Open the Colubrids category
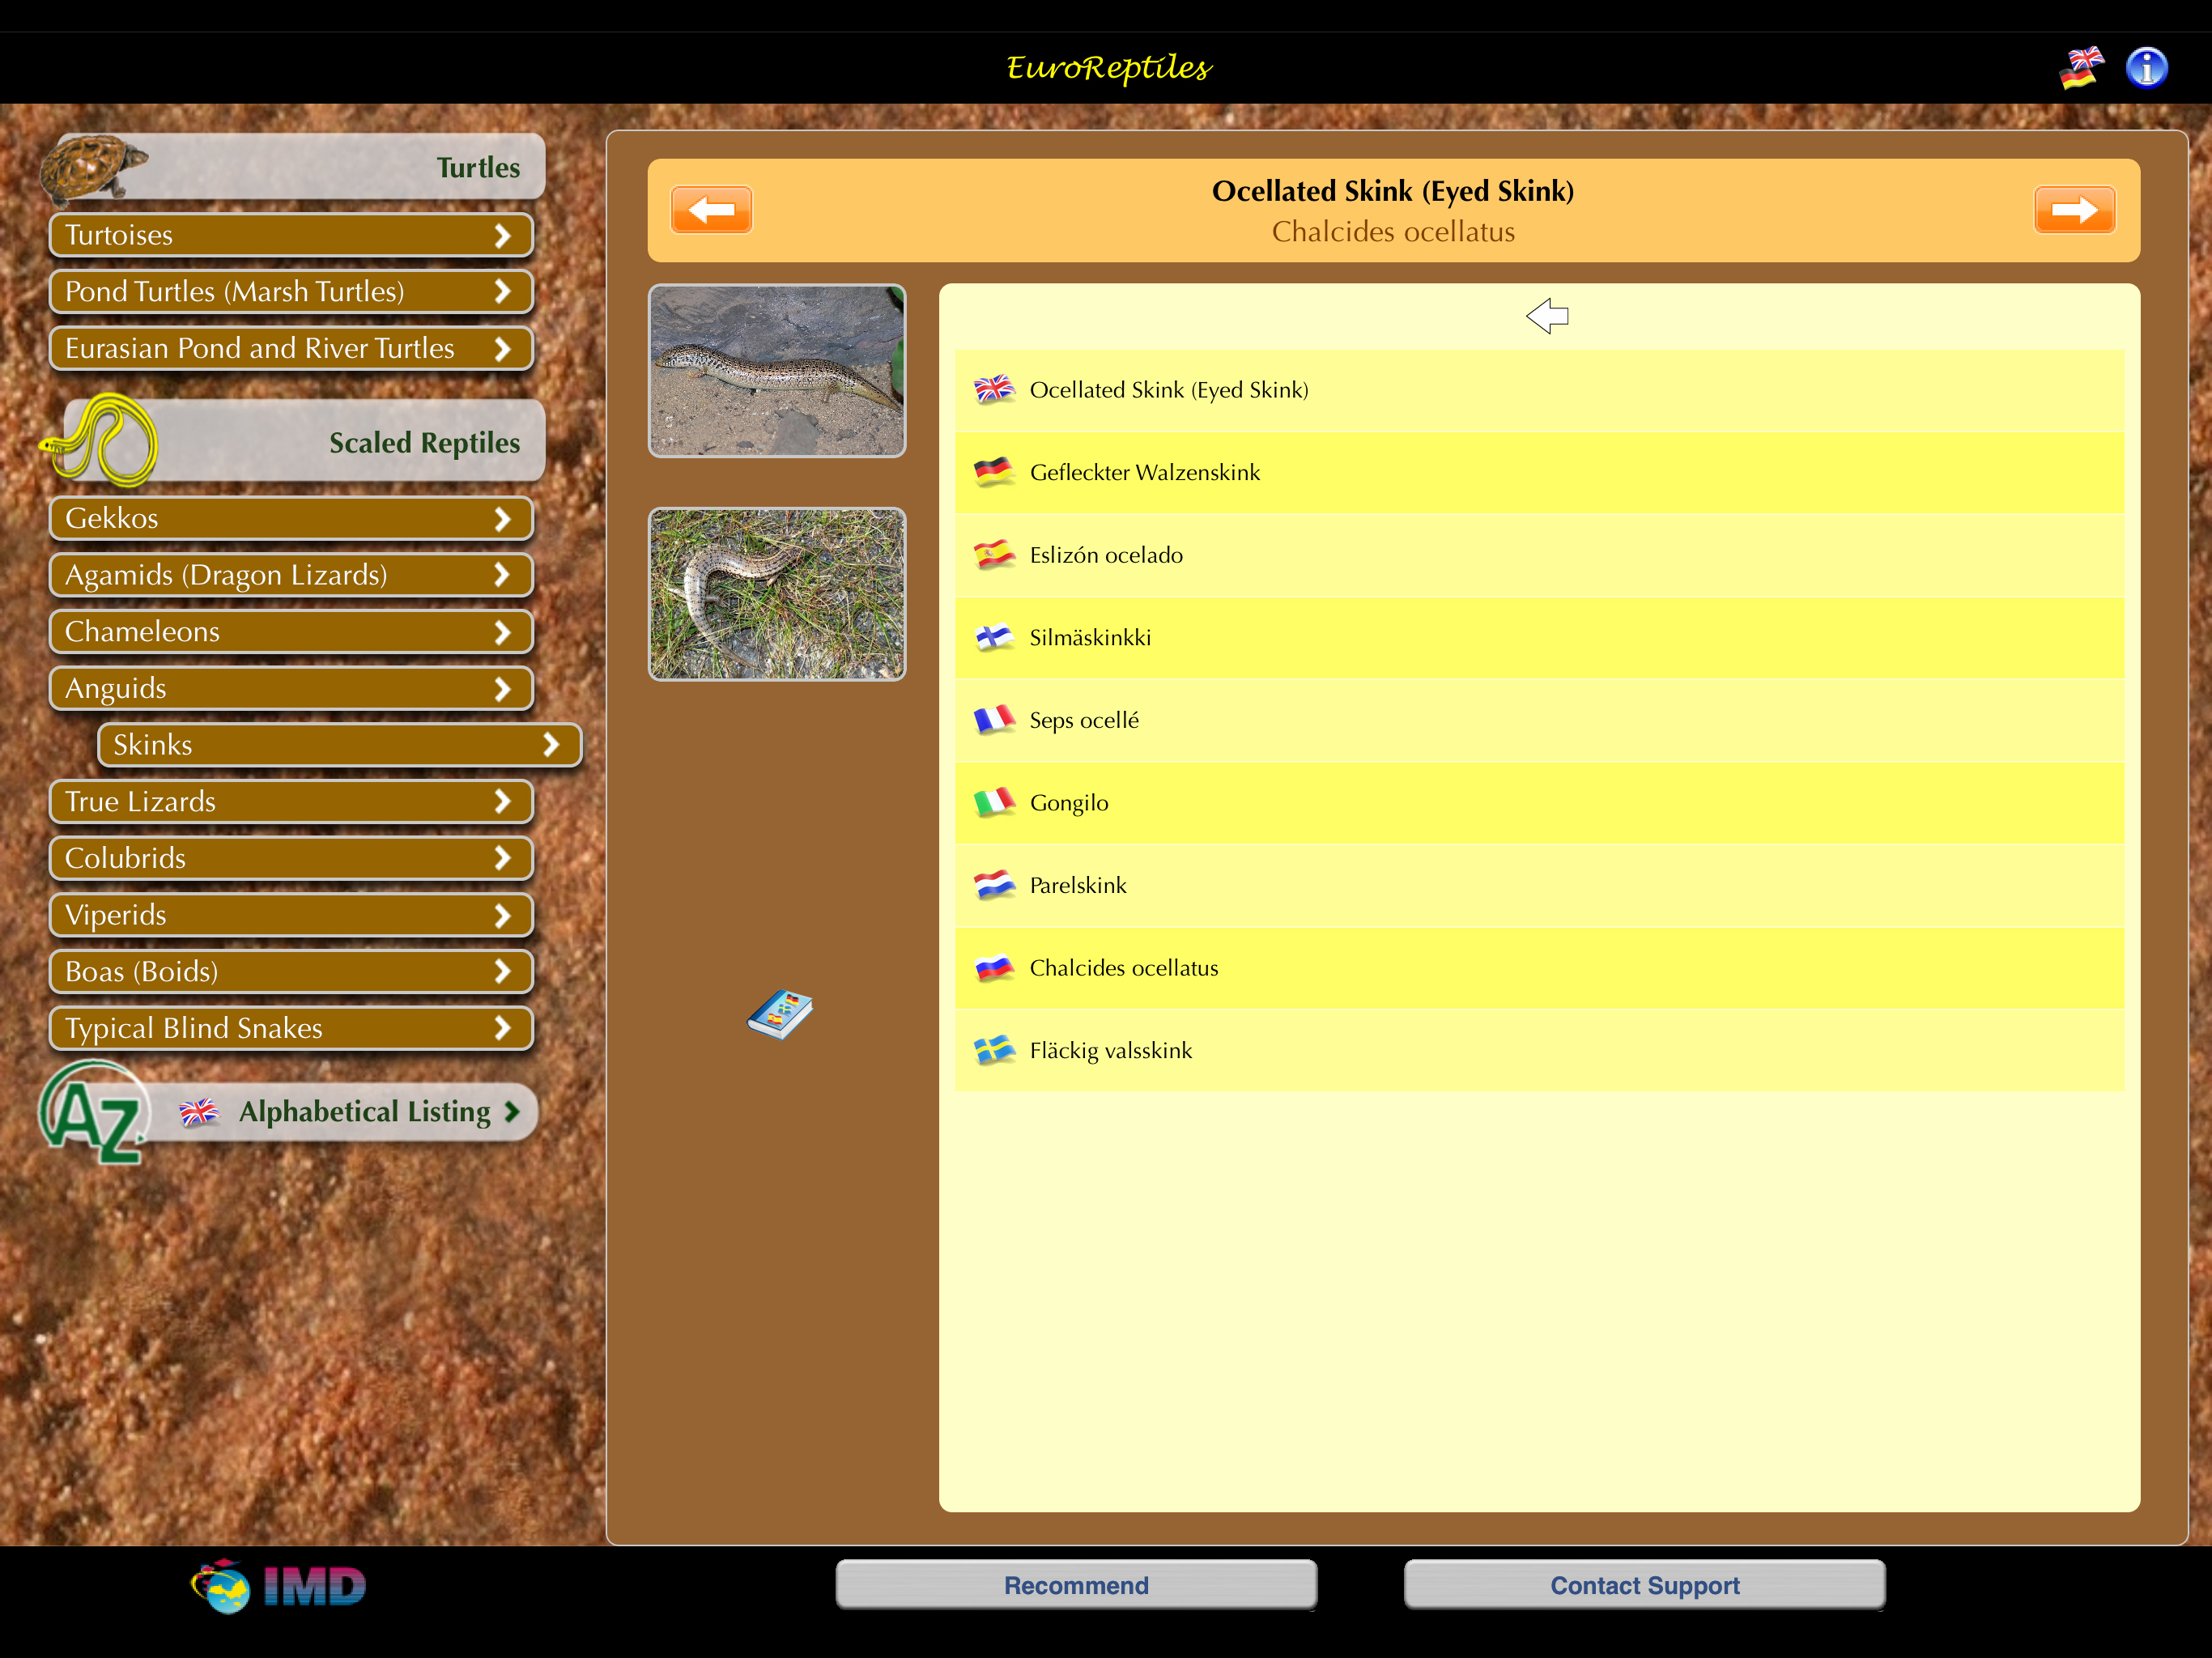 pos(291,858)
